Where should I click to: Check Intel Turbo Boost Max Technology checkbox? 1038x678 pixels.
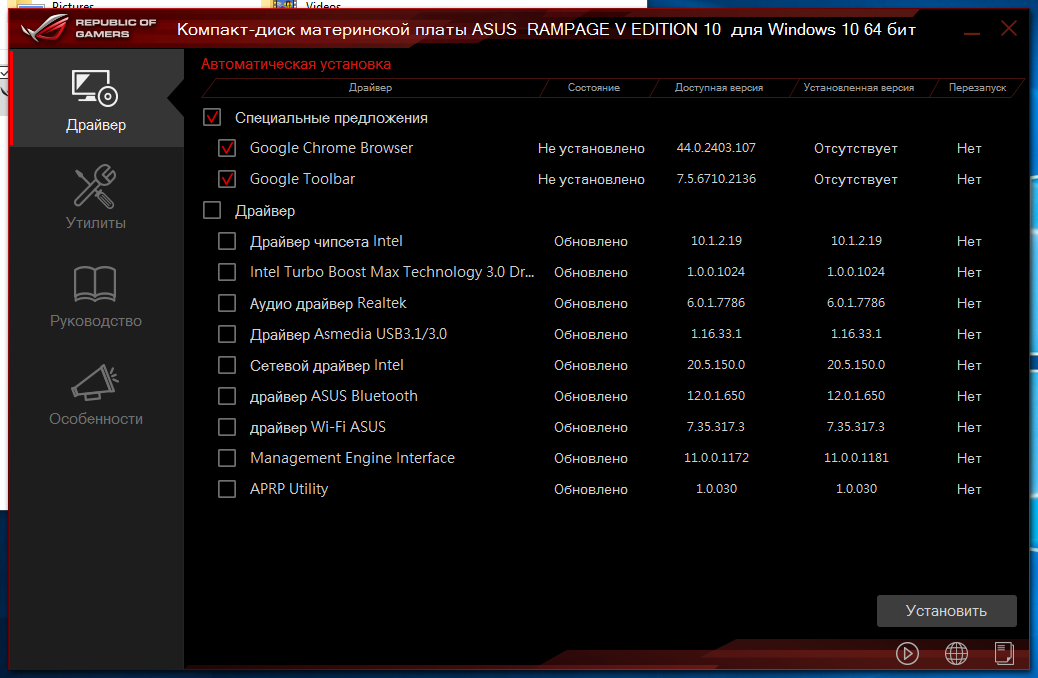(x=227, y=272)
